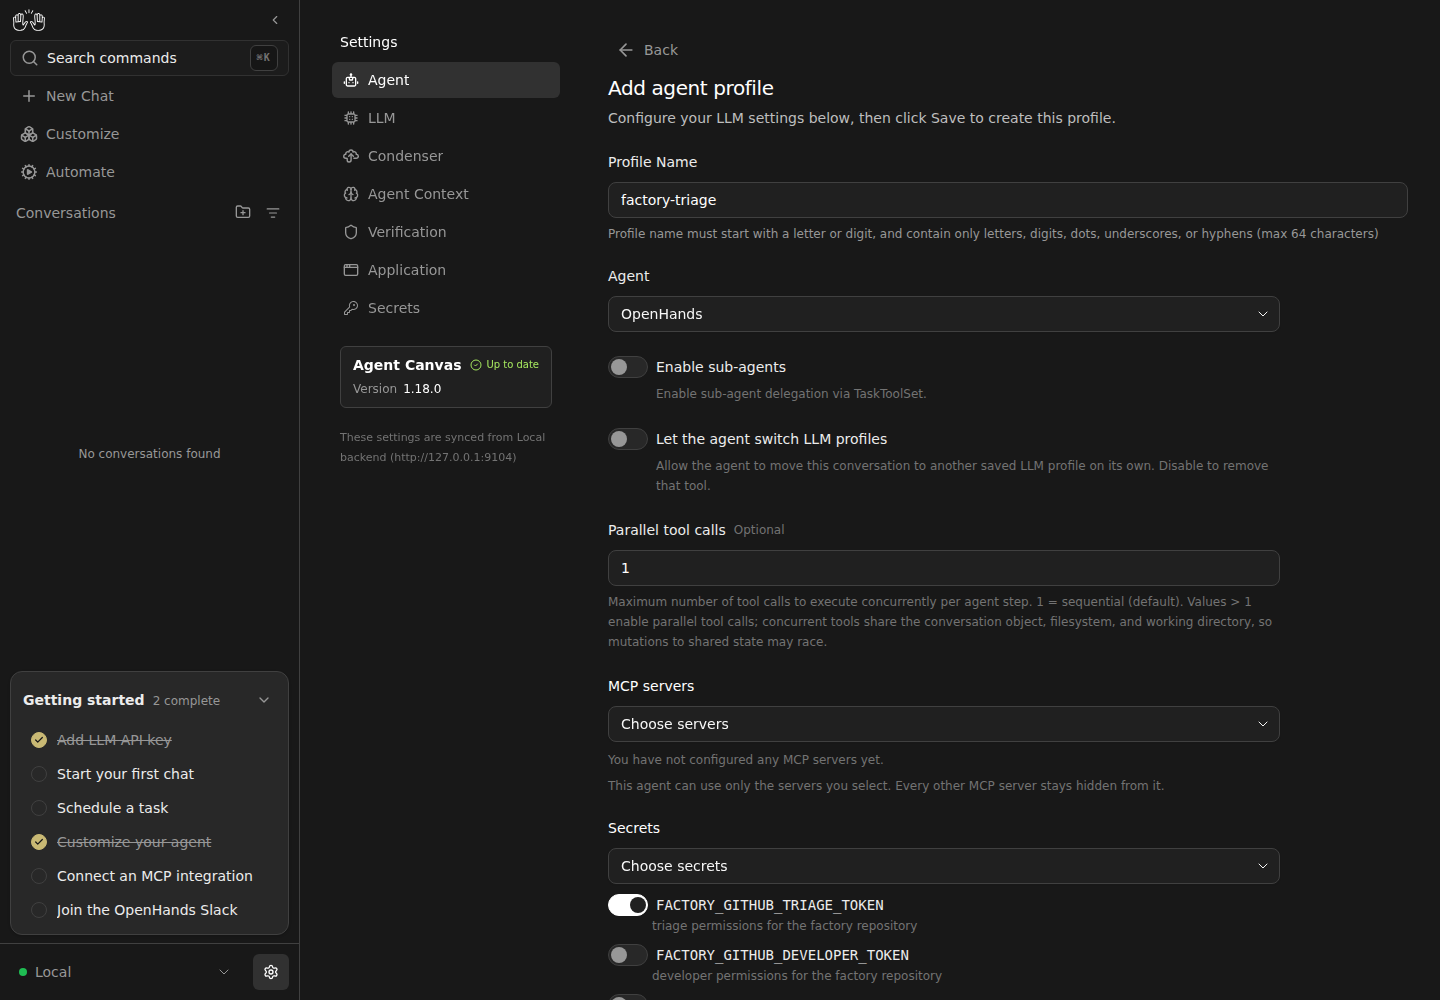Check the Start your first chat circle
This screenshot has height=1000, width=1440.
click(x=39, y=774)
